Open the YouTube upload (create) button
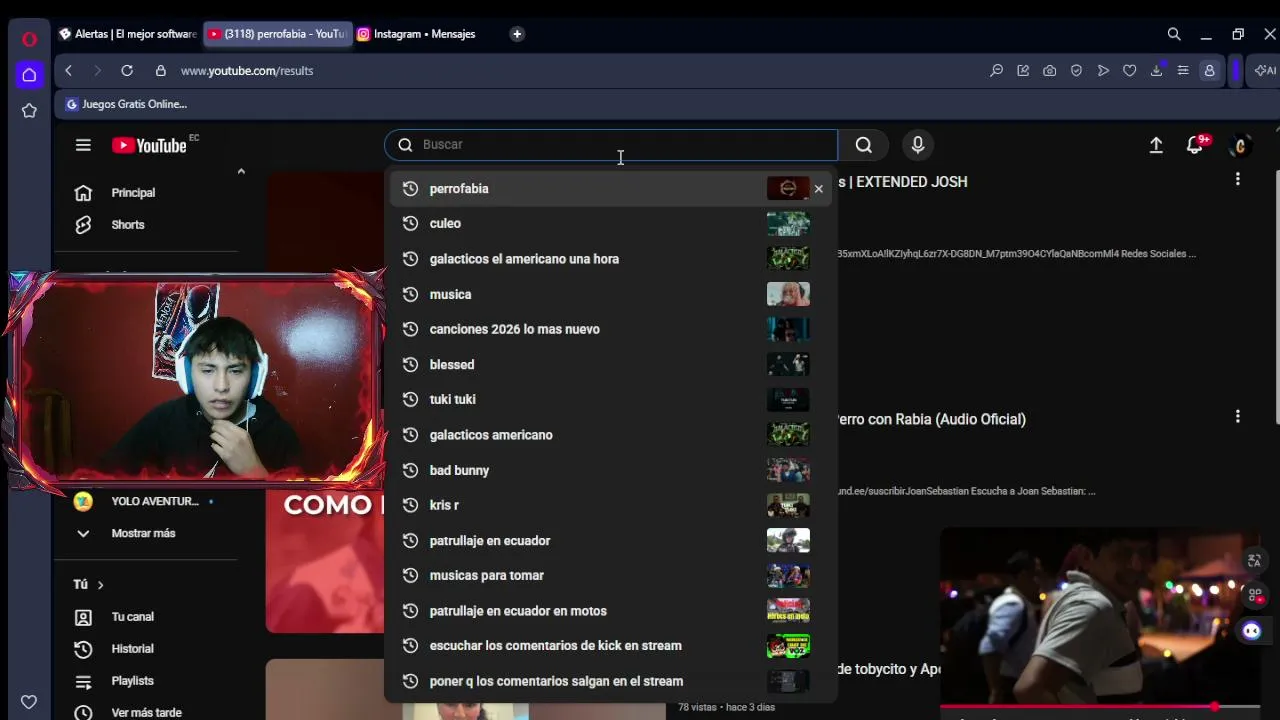 pyautogui.click(x=1156, y=145)
